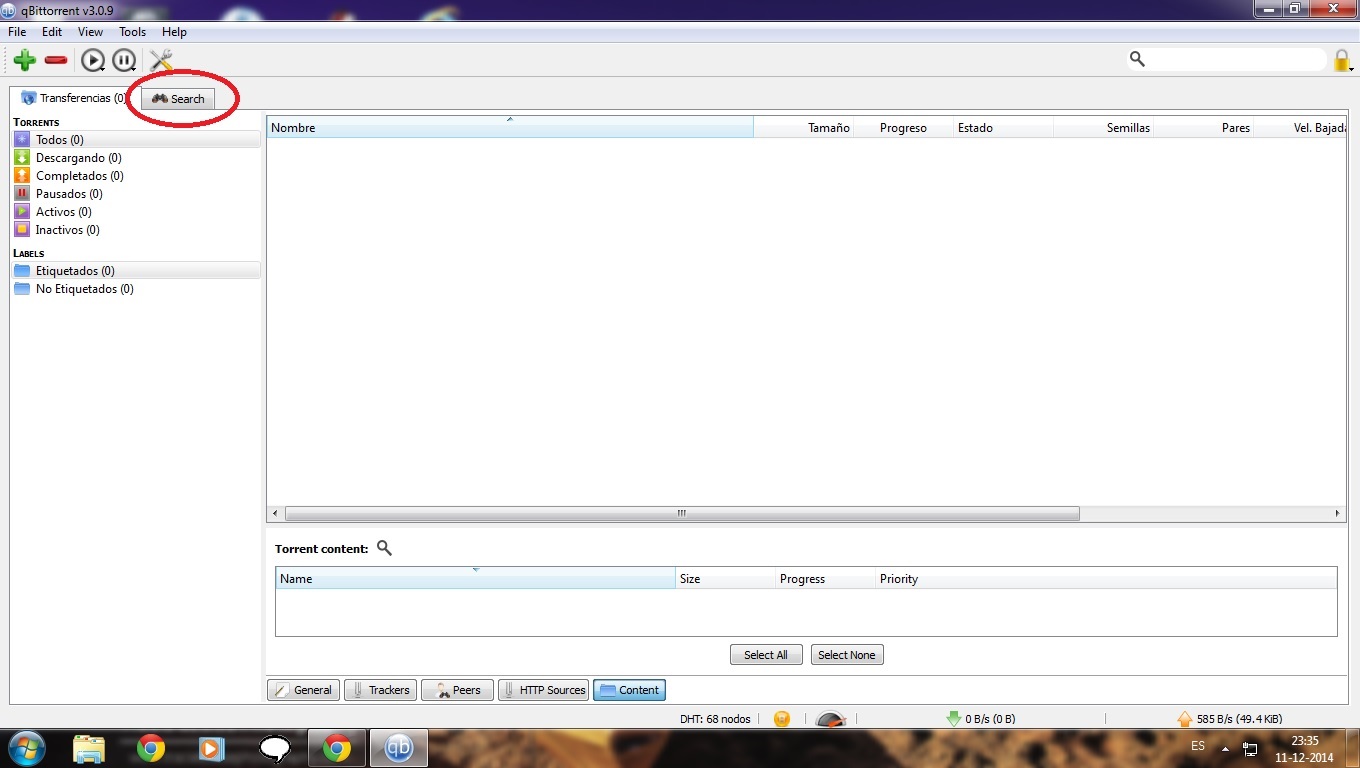Click the Select All button
1360x768 pixels.
[x=766, y=655]
